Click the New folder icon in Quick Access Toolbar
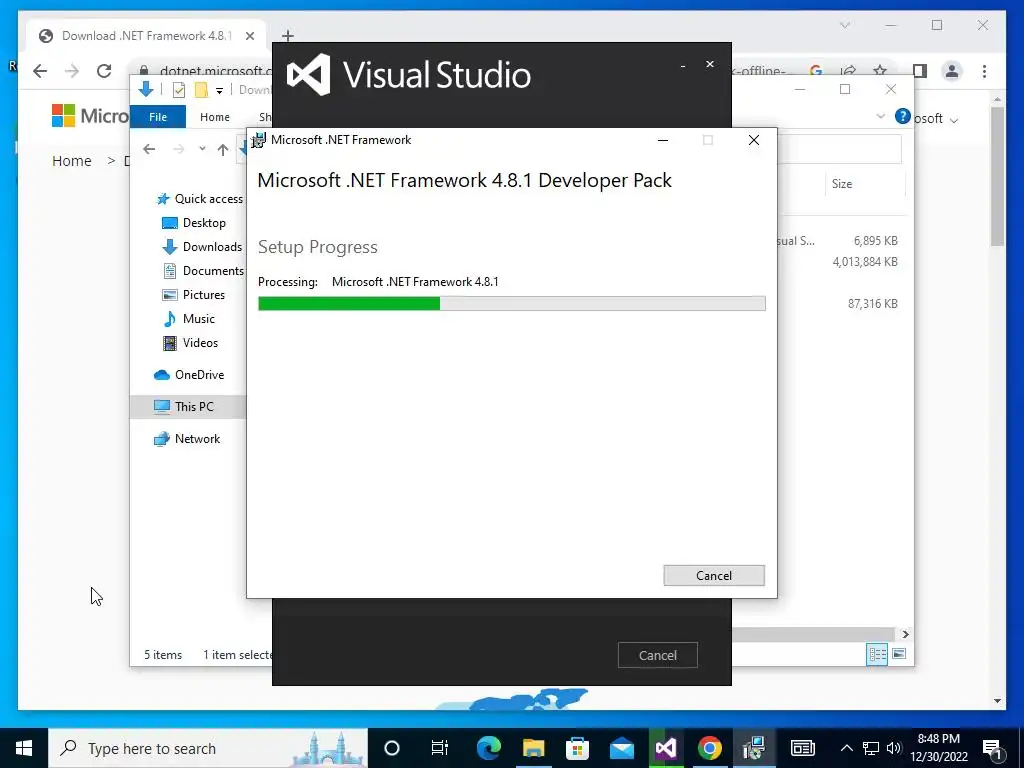This screenshot has width=1024, height=768. point(201,90)
